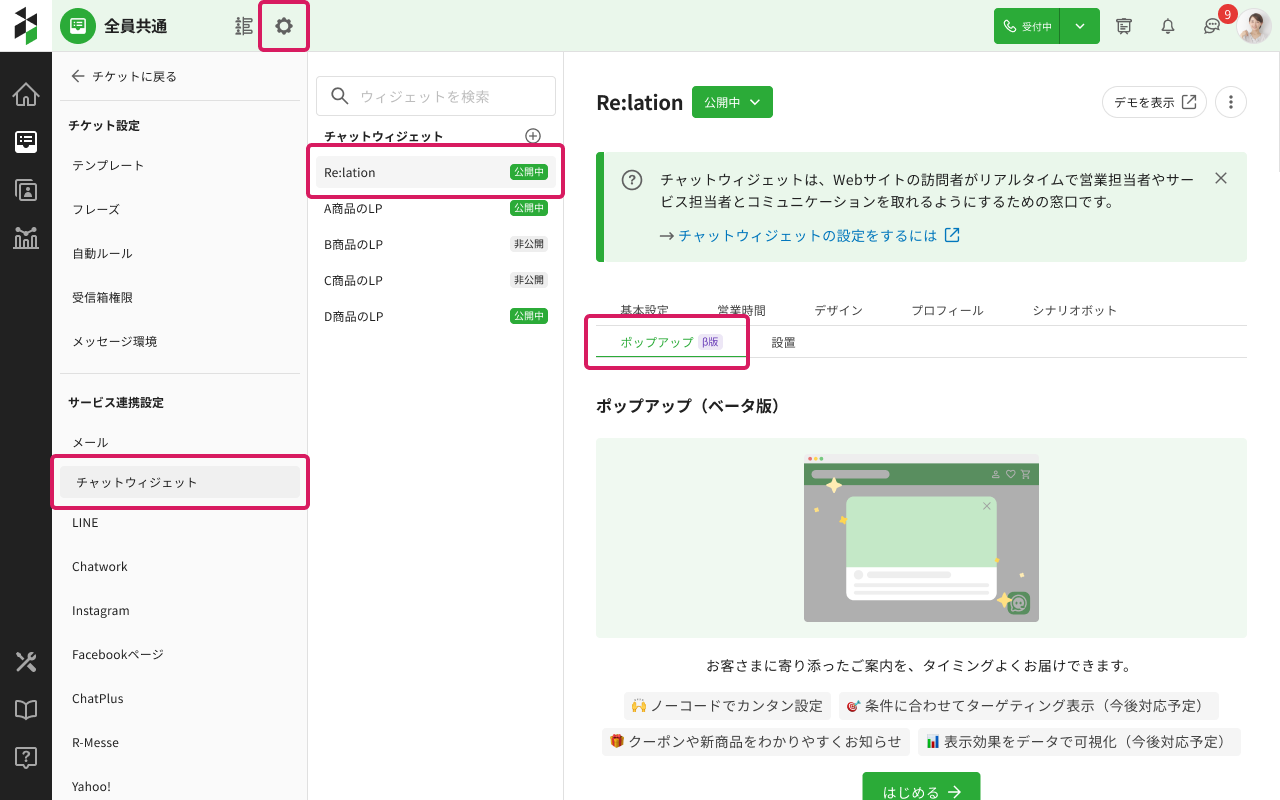The image size is (1280, 800).
Task: Expand the 公開中 status dropdown
Action: 732,102
